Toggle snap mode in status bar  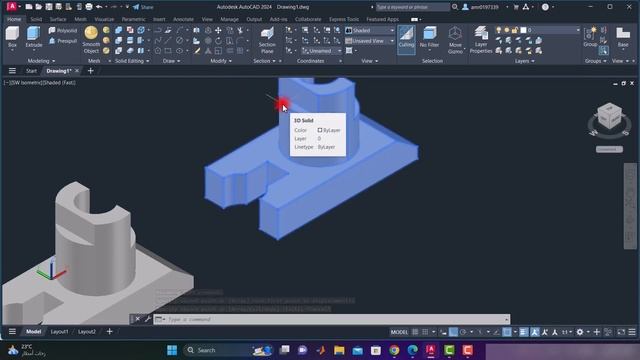425,332
